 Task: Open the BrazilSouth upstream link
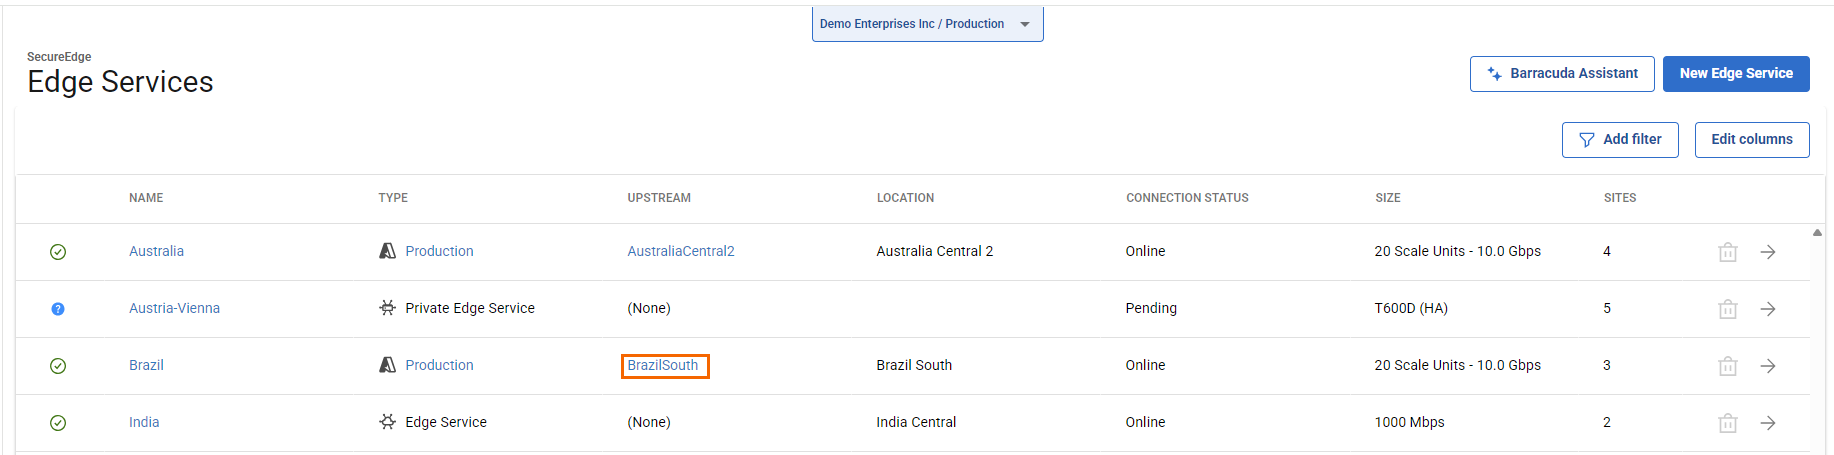point(663,366)
